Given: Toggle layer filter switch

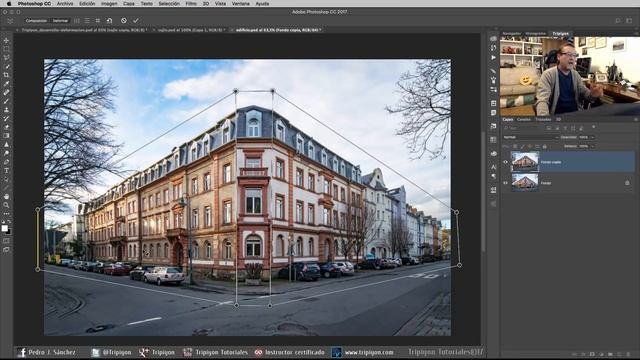Looking at the screenshot, I should 593,127.
